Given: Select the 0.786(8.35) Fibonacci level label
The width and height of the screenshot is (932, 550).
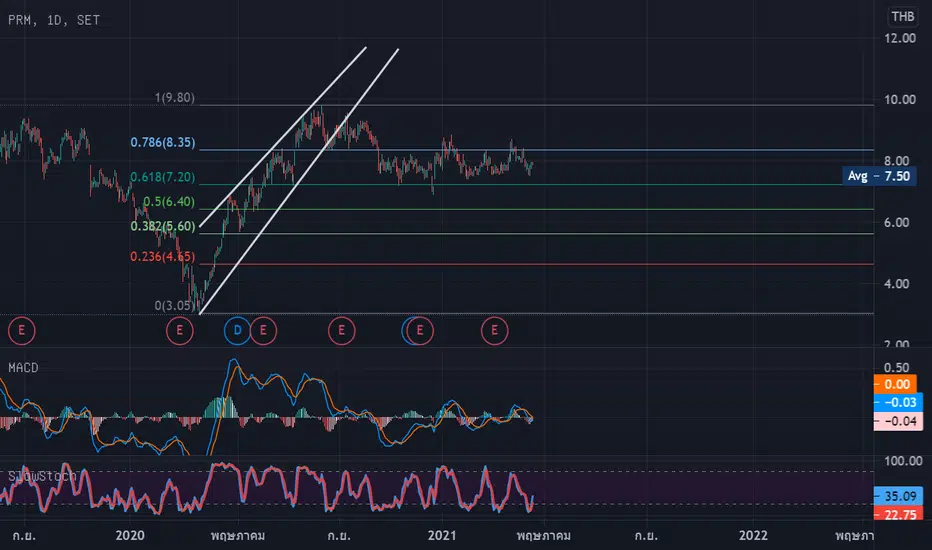Looking at the screenshot, I should [162, 142].
